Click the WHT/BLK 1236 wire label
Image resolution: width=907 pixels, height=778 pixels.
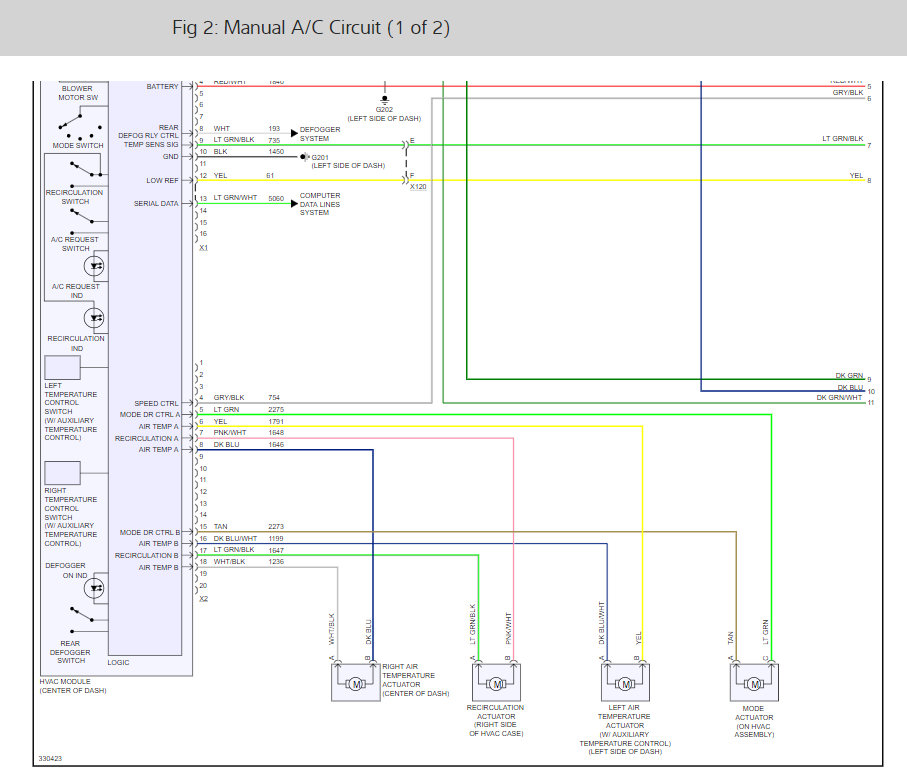pyautogui.click(x=249, y=562)
